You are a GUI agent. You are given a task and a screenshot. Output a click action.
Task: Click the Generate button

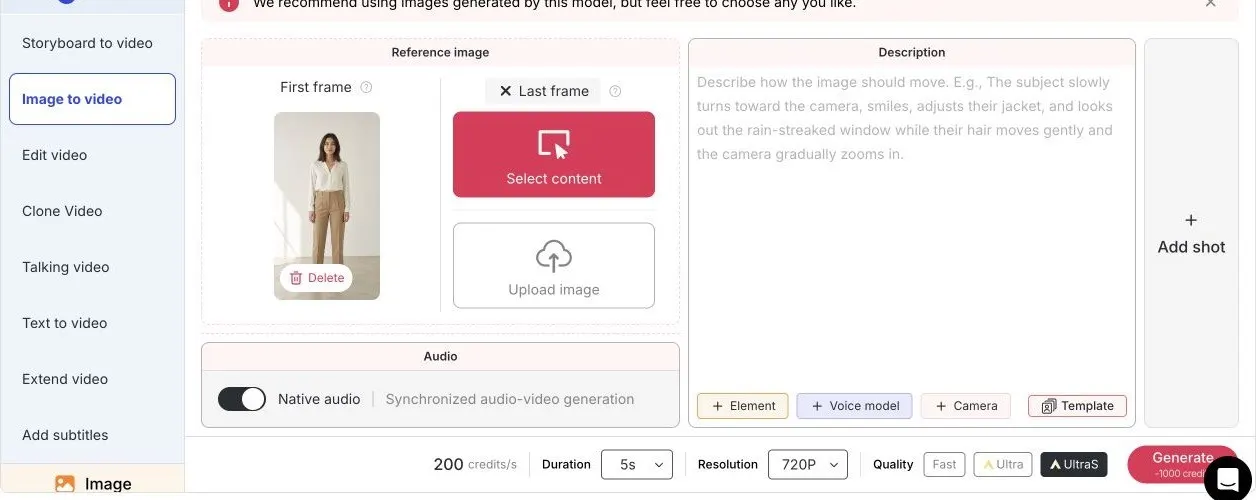[1182, 464]
